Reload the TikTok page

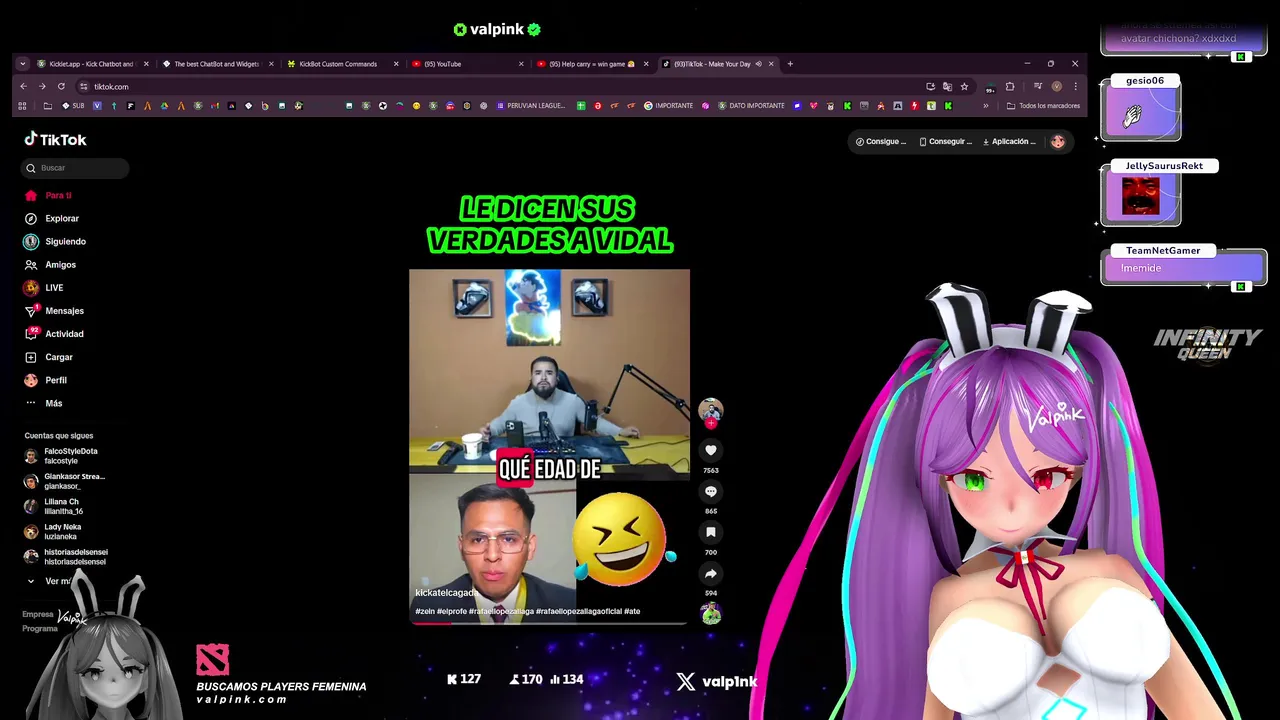[61, 86]
